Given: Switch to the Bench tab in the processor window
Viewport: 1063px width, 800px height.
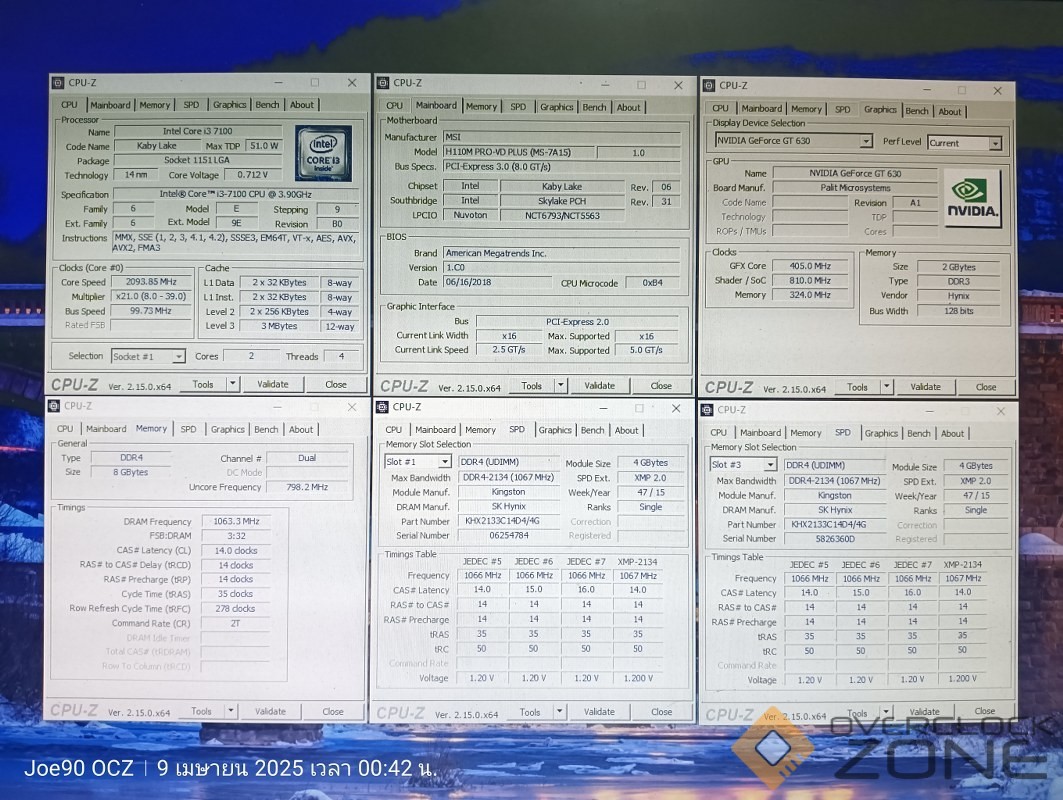Looking at the screenshot, I should 267,104.
